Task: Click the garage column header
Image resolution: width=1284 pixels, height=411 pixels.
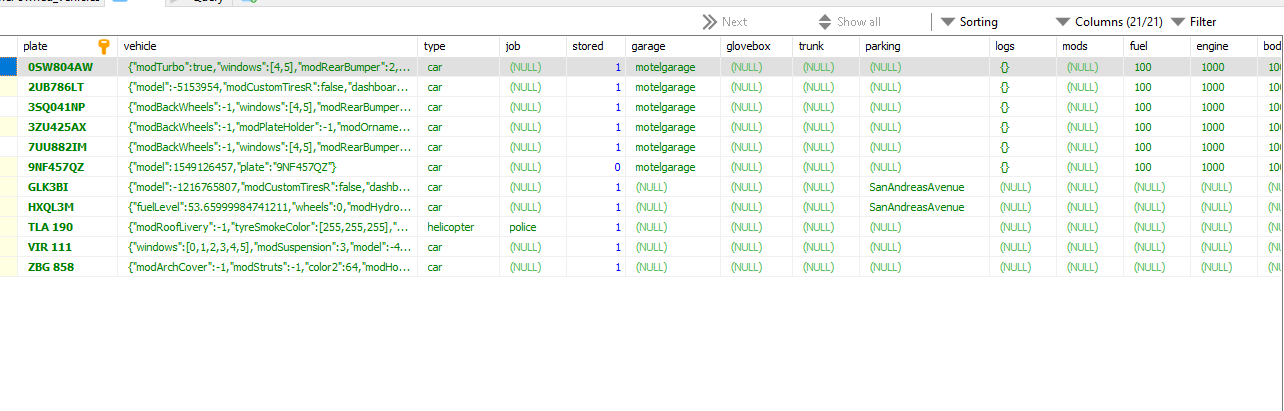Action: [x=675, y=46]
